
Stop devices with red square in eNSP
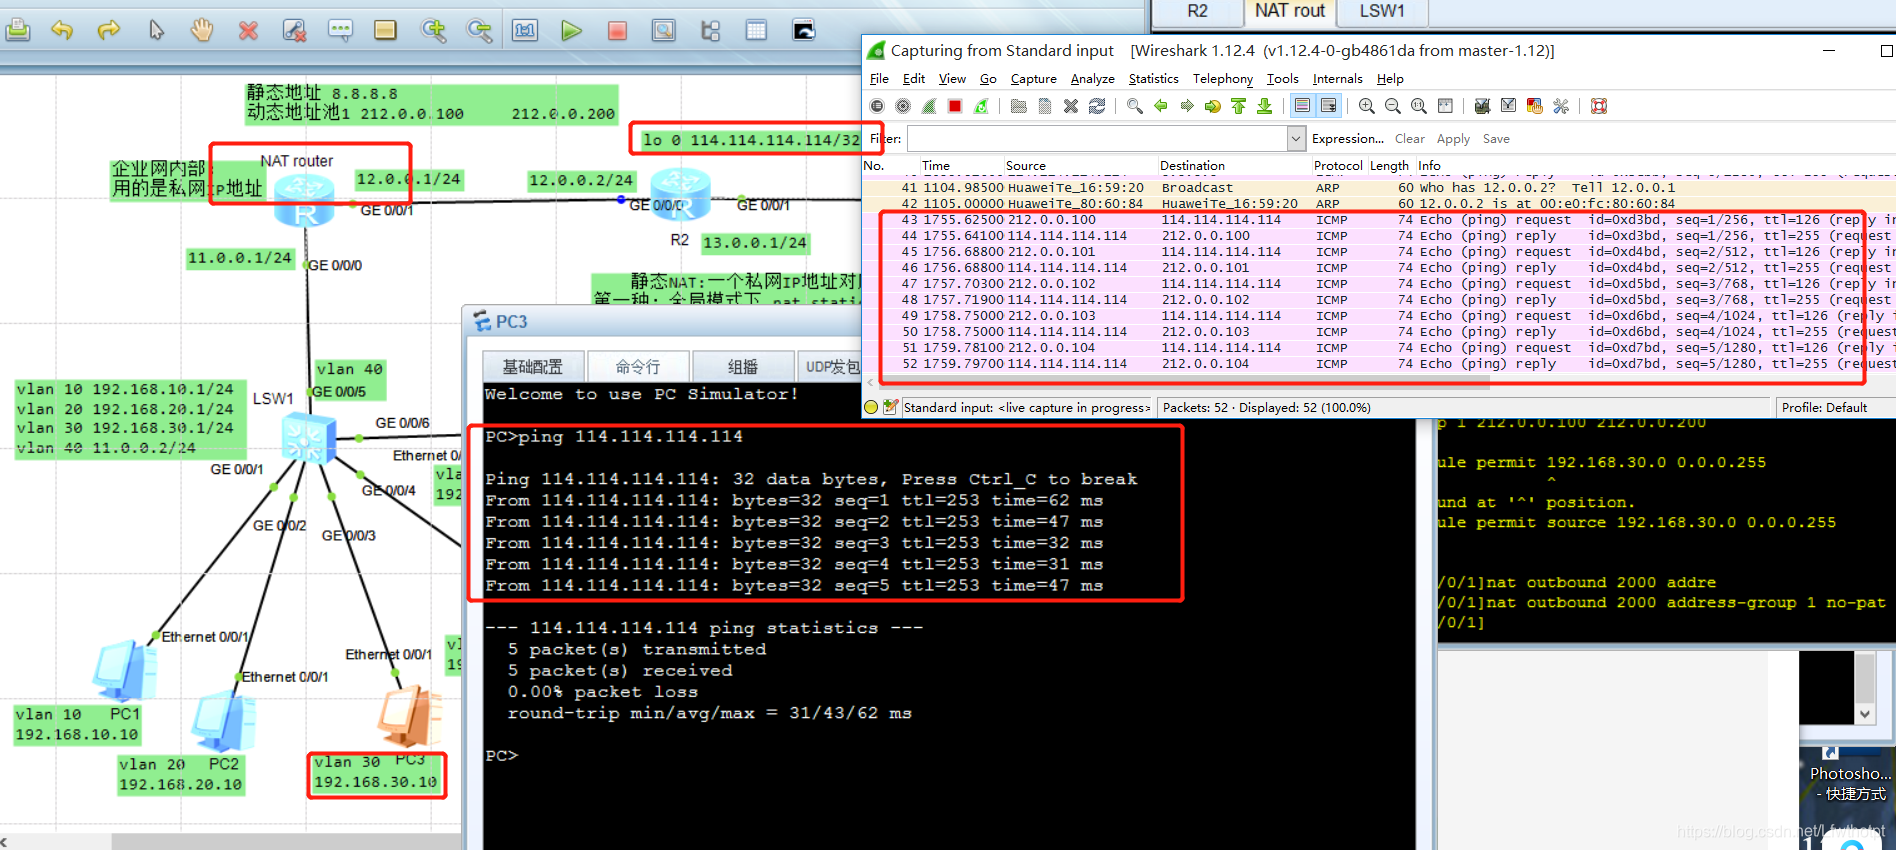pos(617,30)
